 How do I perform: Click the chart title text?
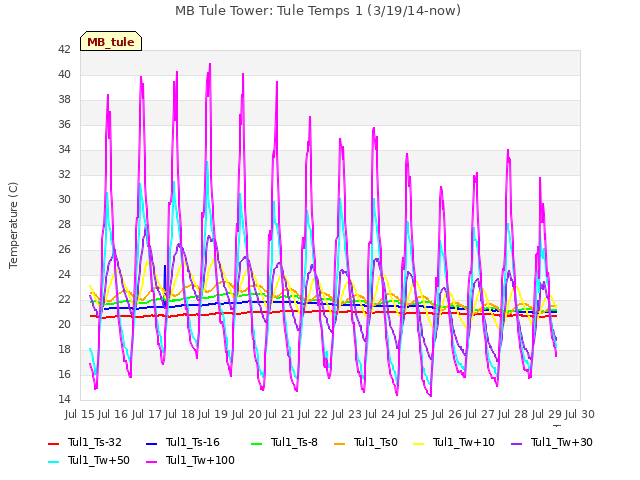318,11
